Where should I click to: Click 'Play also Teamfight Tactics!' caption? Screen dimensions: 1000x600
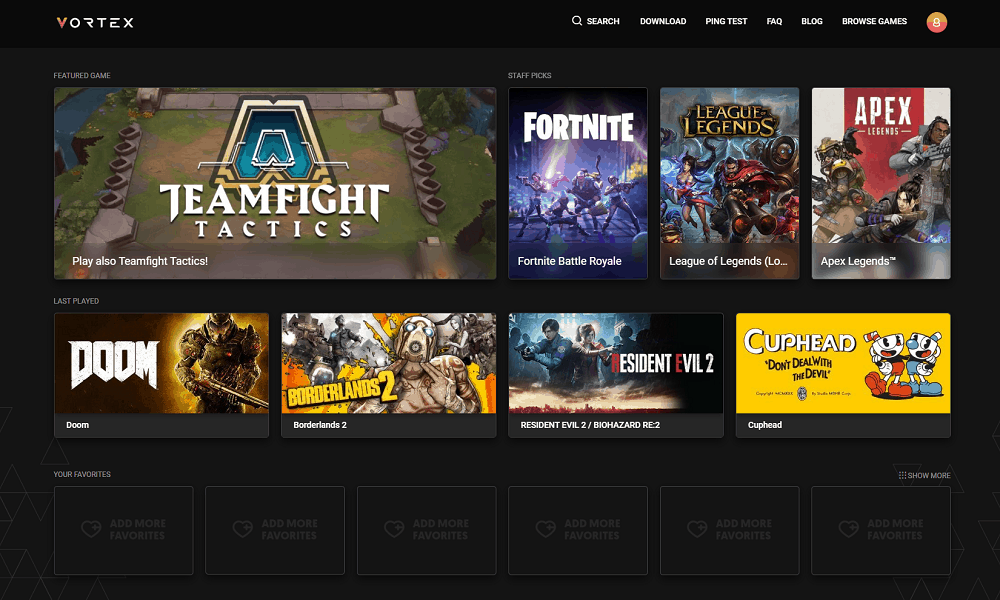tap(140, 261)
